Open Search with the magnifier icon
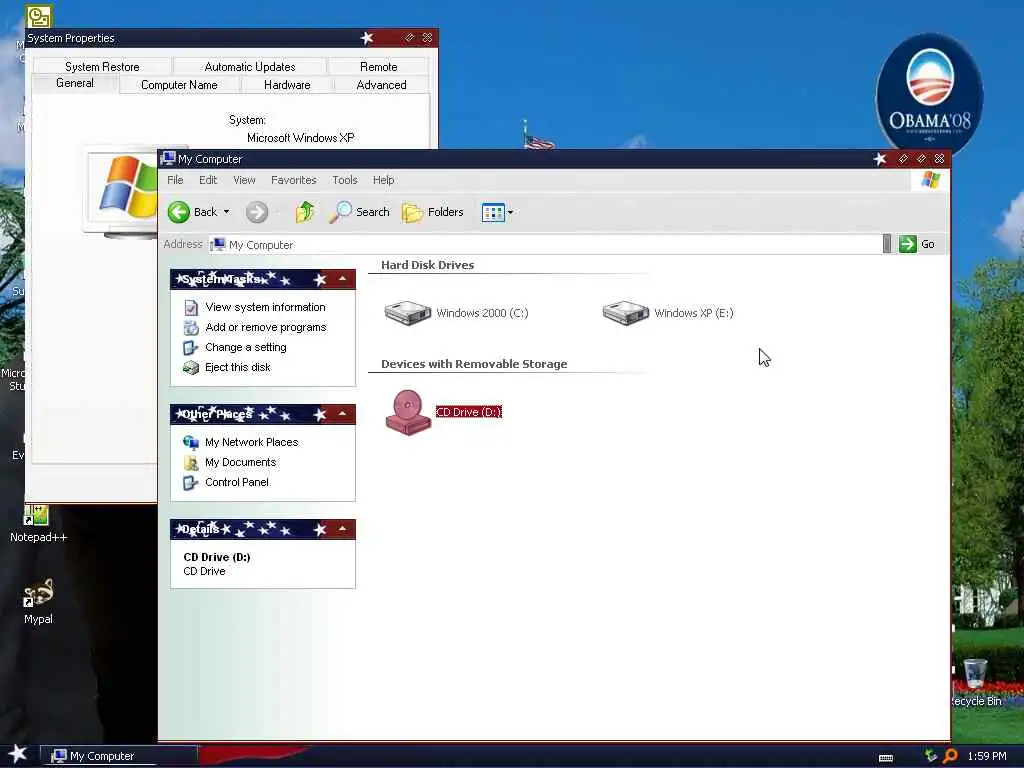Image resolution: width=1024 pixels, height=768 pixels. (x=359, y=212)
